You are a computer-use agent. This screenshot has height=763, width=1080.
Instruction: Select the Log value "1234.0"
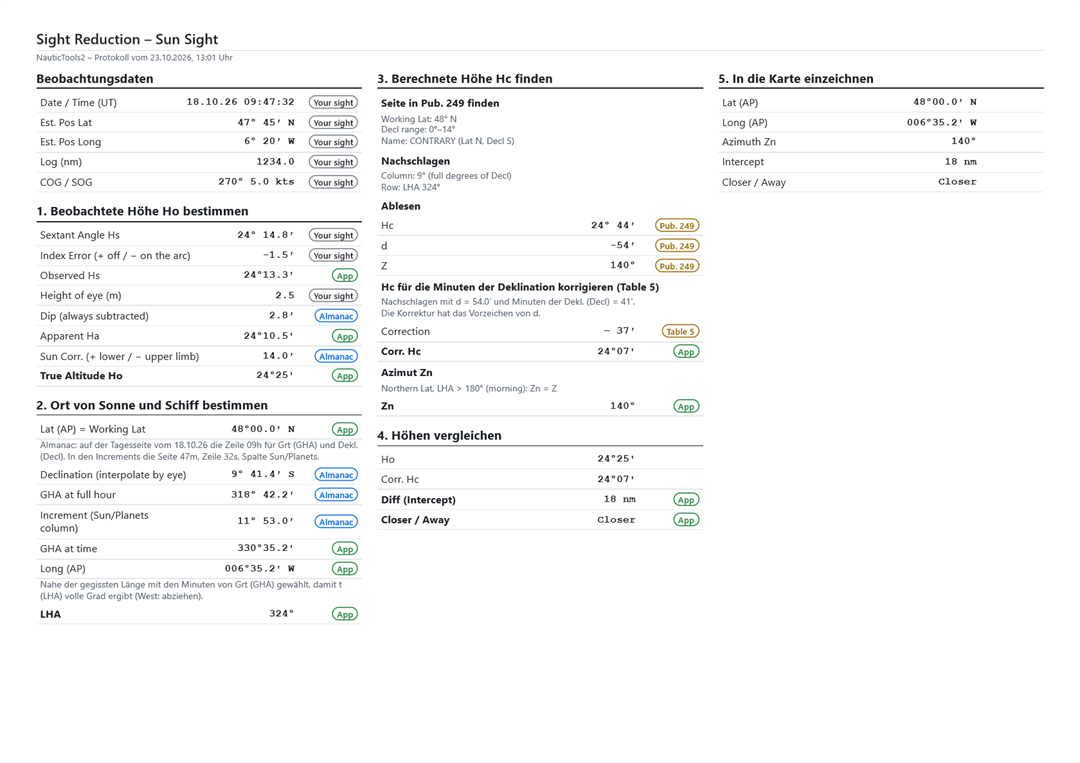276,162
